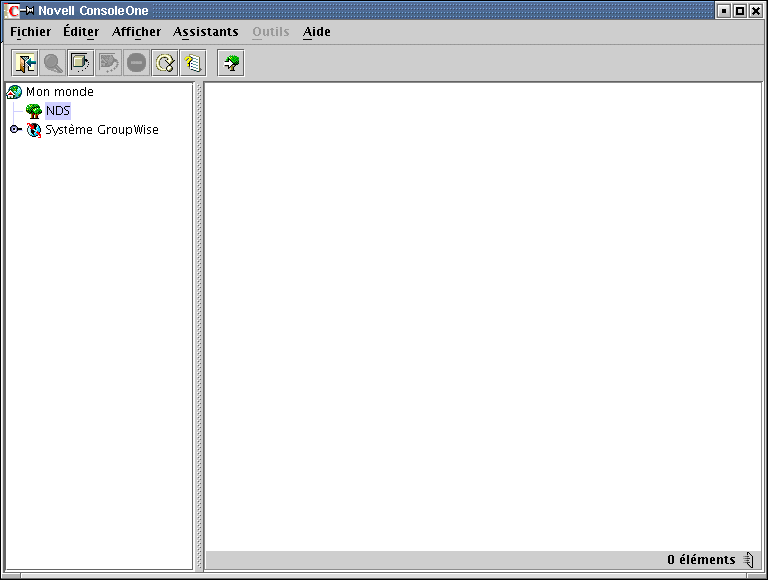
Task: Select the Système GroupWise label
Action: 102,130
